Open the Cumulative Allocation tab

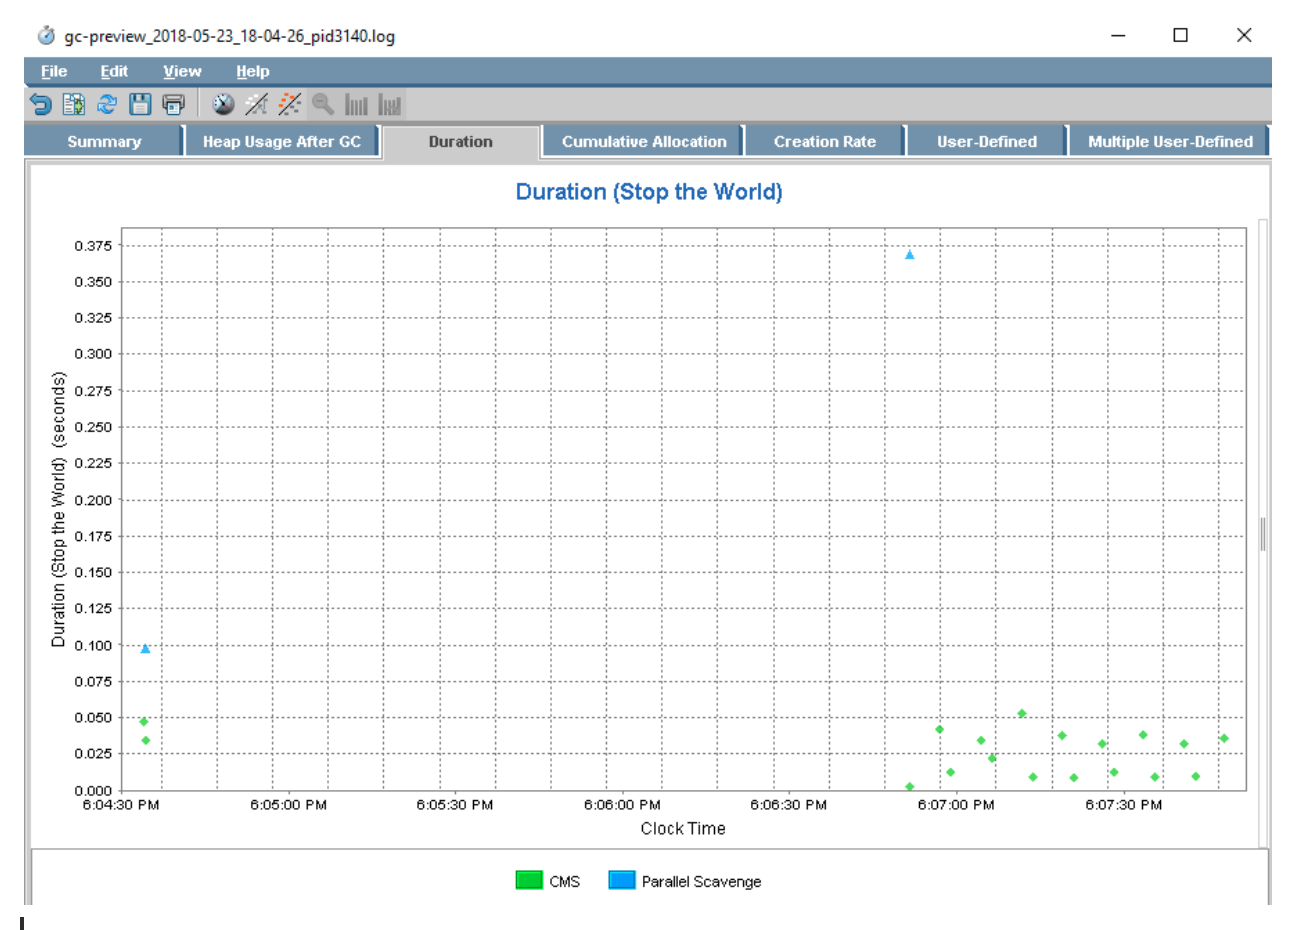[x=644, y=141]
